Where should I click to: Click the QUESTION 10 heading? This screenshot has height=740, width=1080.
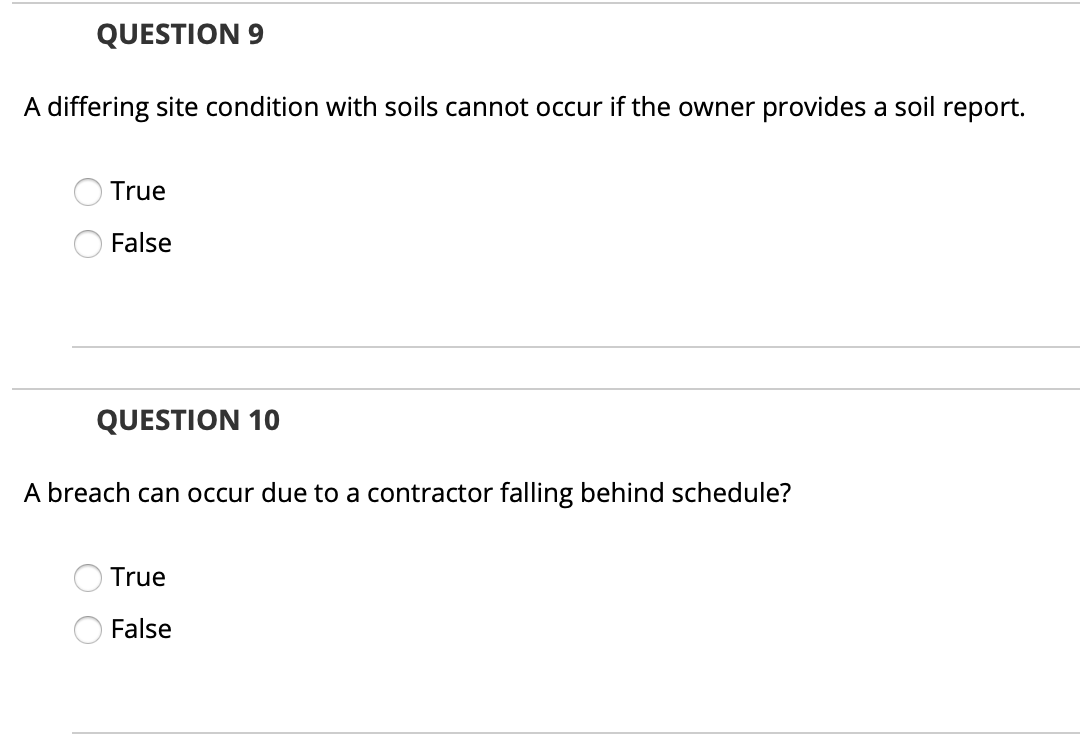click(187, 421)
